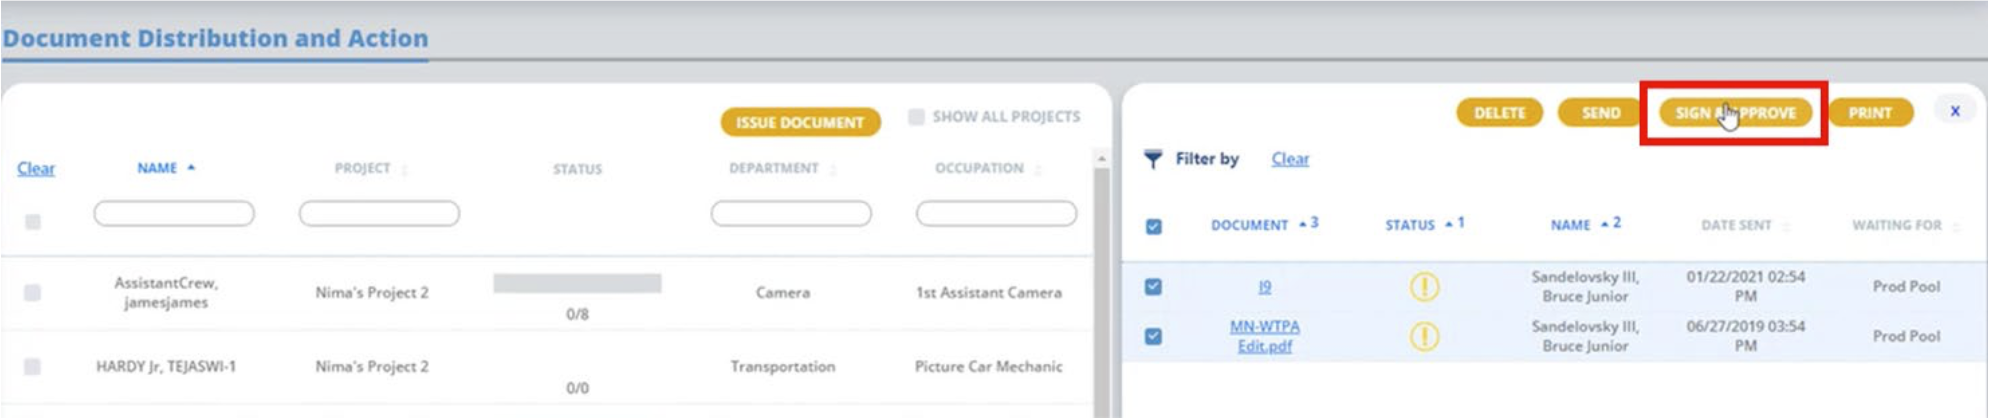1990x418 pixels.
Task: Click the 0/8 status progress bar
Action: click(577, 283)
